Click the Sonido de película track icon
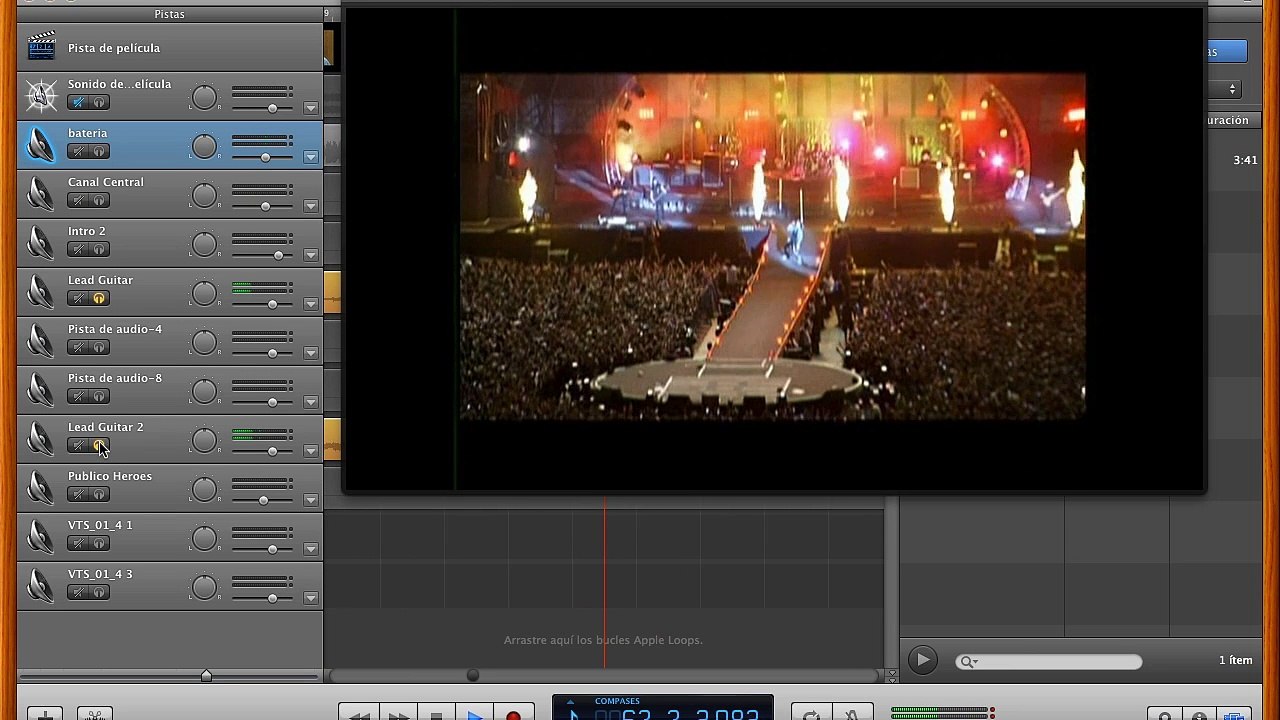 pyautogui.click(x=41, y=96)
